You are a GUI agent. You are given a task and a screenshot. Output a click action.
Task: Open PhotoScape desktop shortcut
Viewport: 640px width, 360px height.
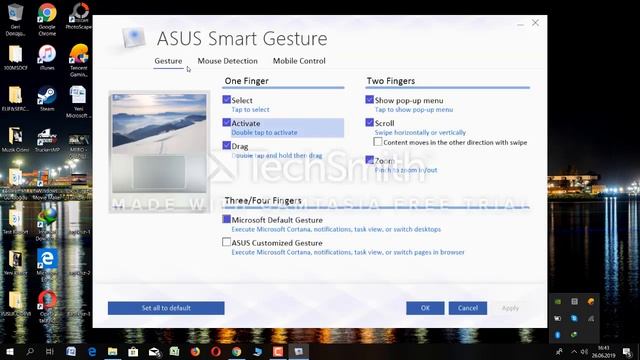point(78,16)
